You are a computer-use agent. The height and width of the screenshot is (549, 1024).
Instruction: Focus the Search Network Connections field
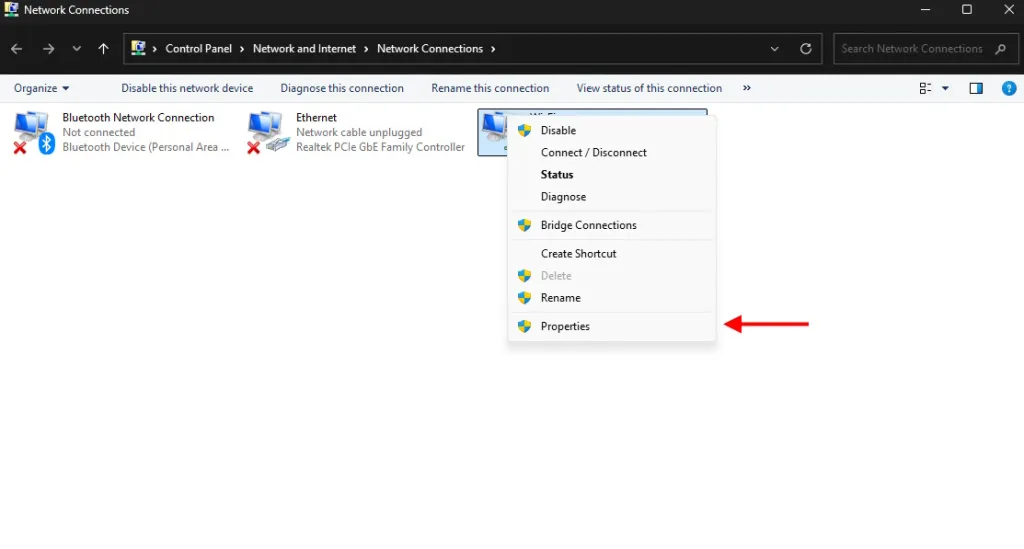(925, 49)
